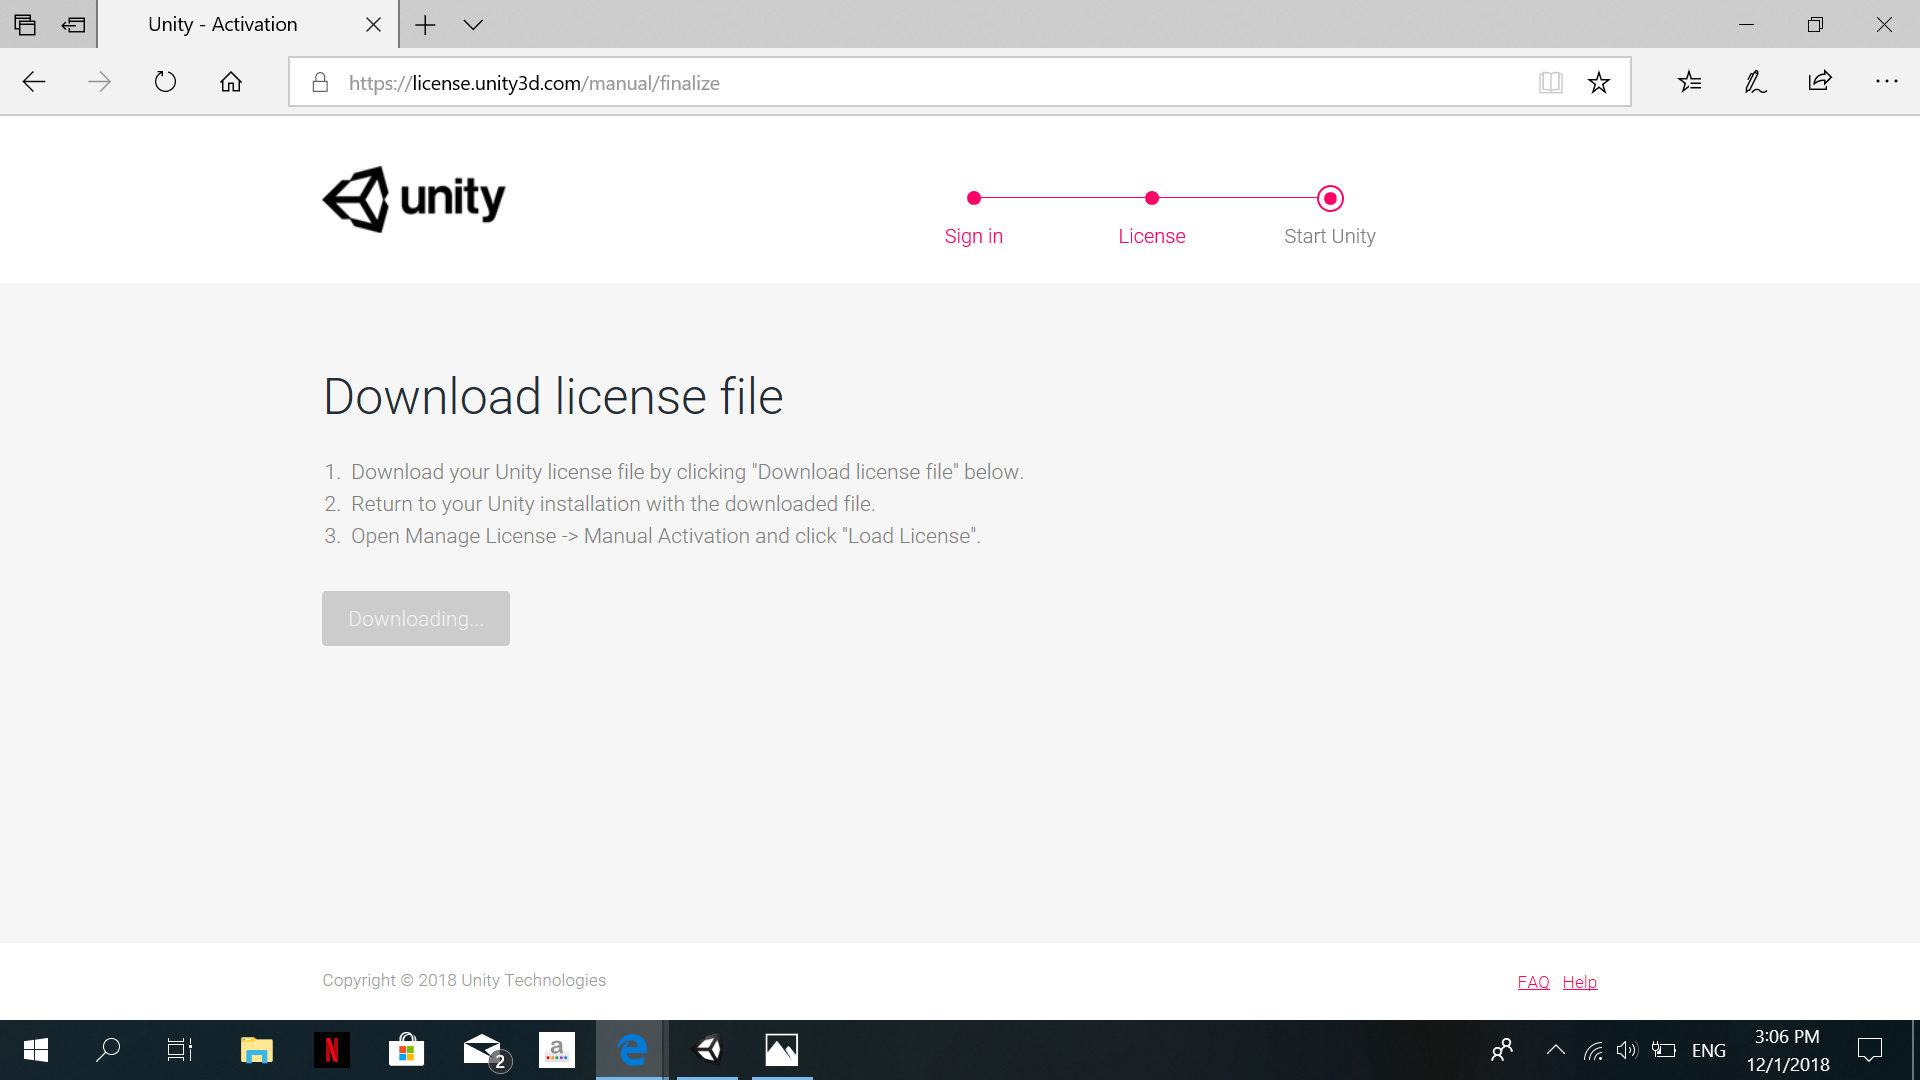Click the home page icon
Image resolution: width=1920 pixels, height=1080 pixels.
[x=231, y=82]
